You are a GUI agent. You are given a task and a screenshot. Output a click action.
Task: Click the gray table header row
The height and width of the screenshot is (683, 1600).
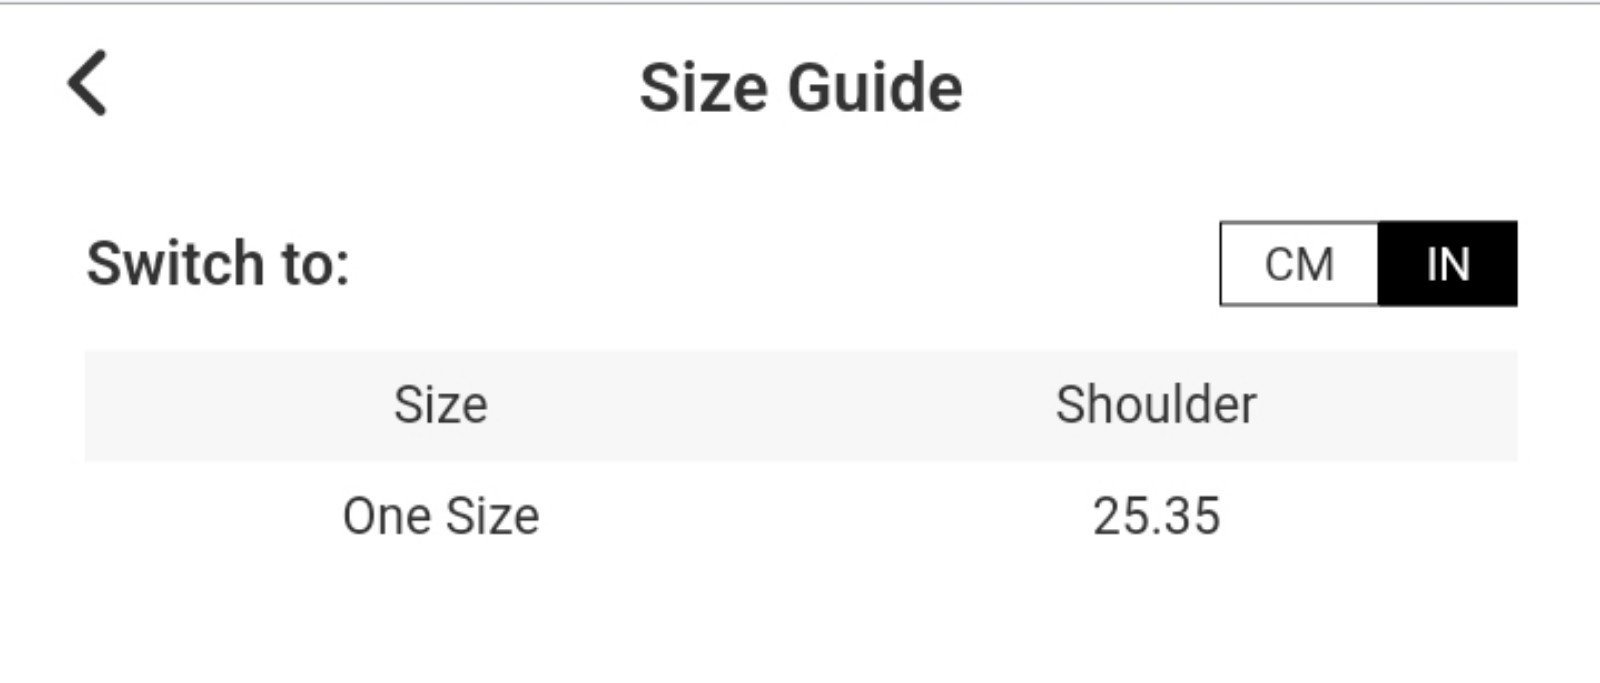(801, 406)
